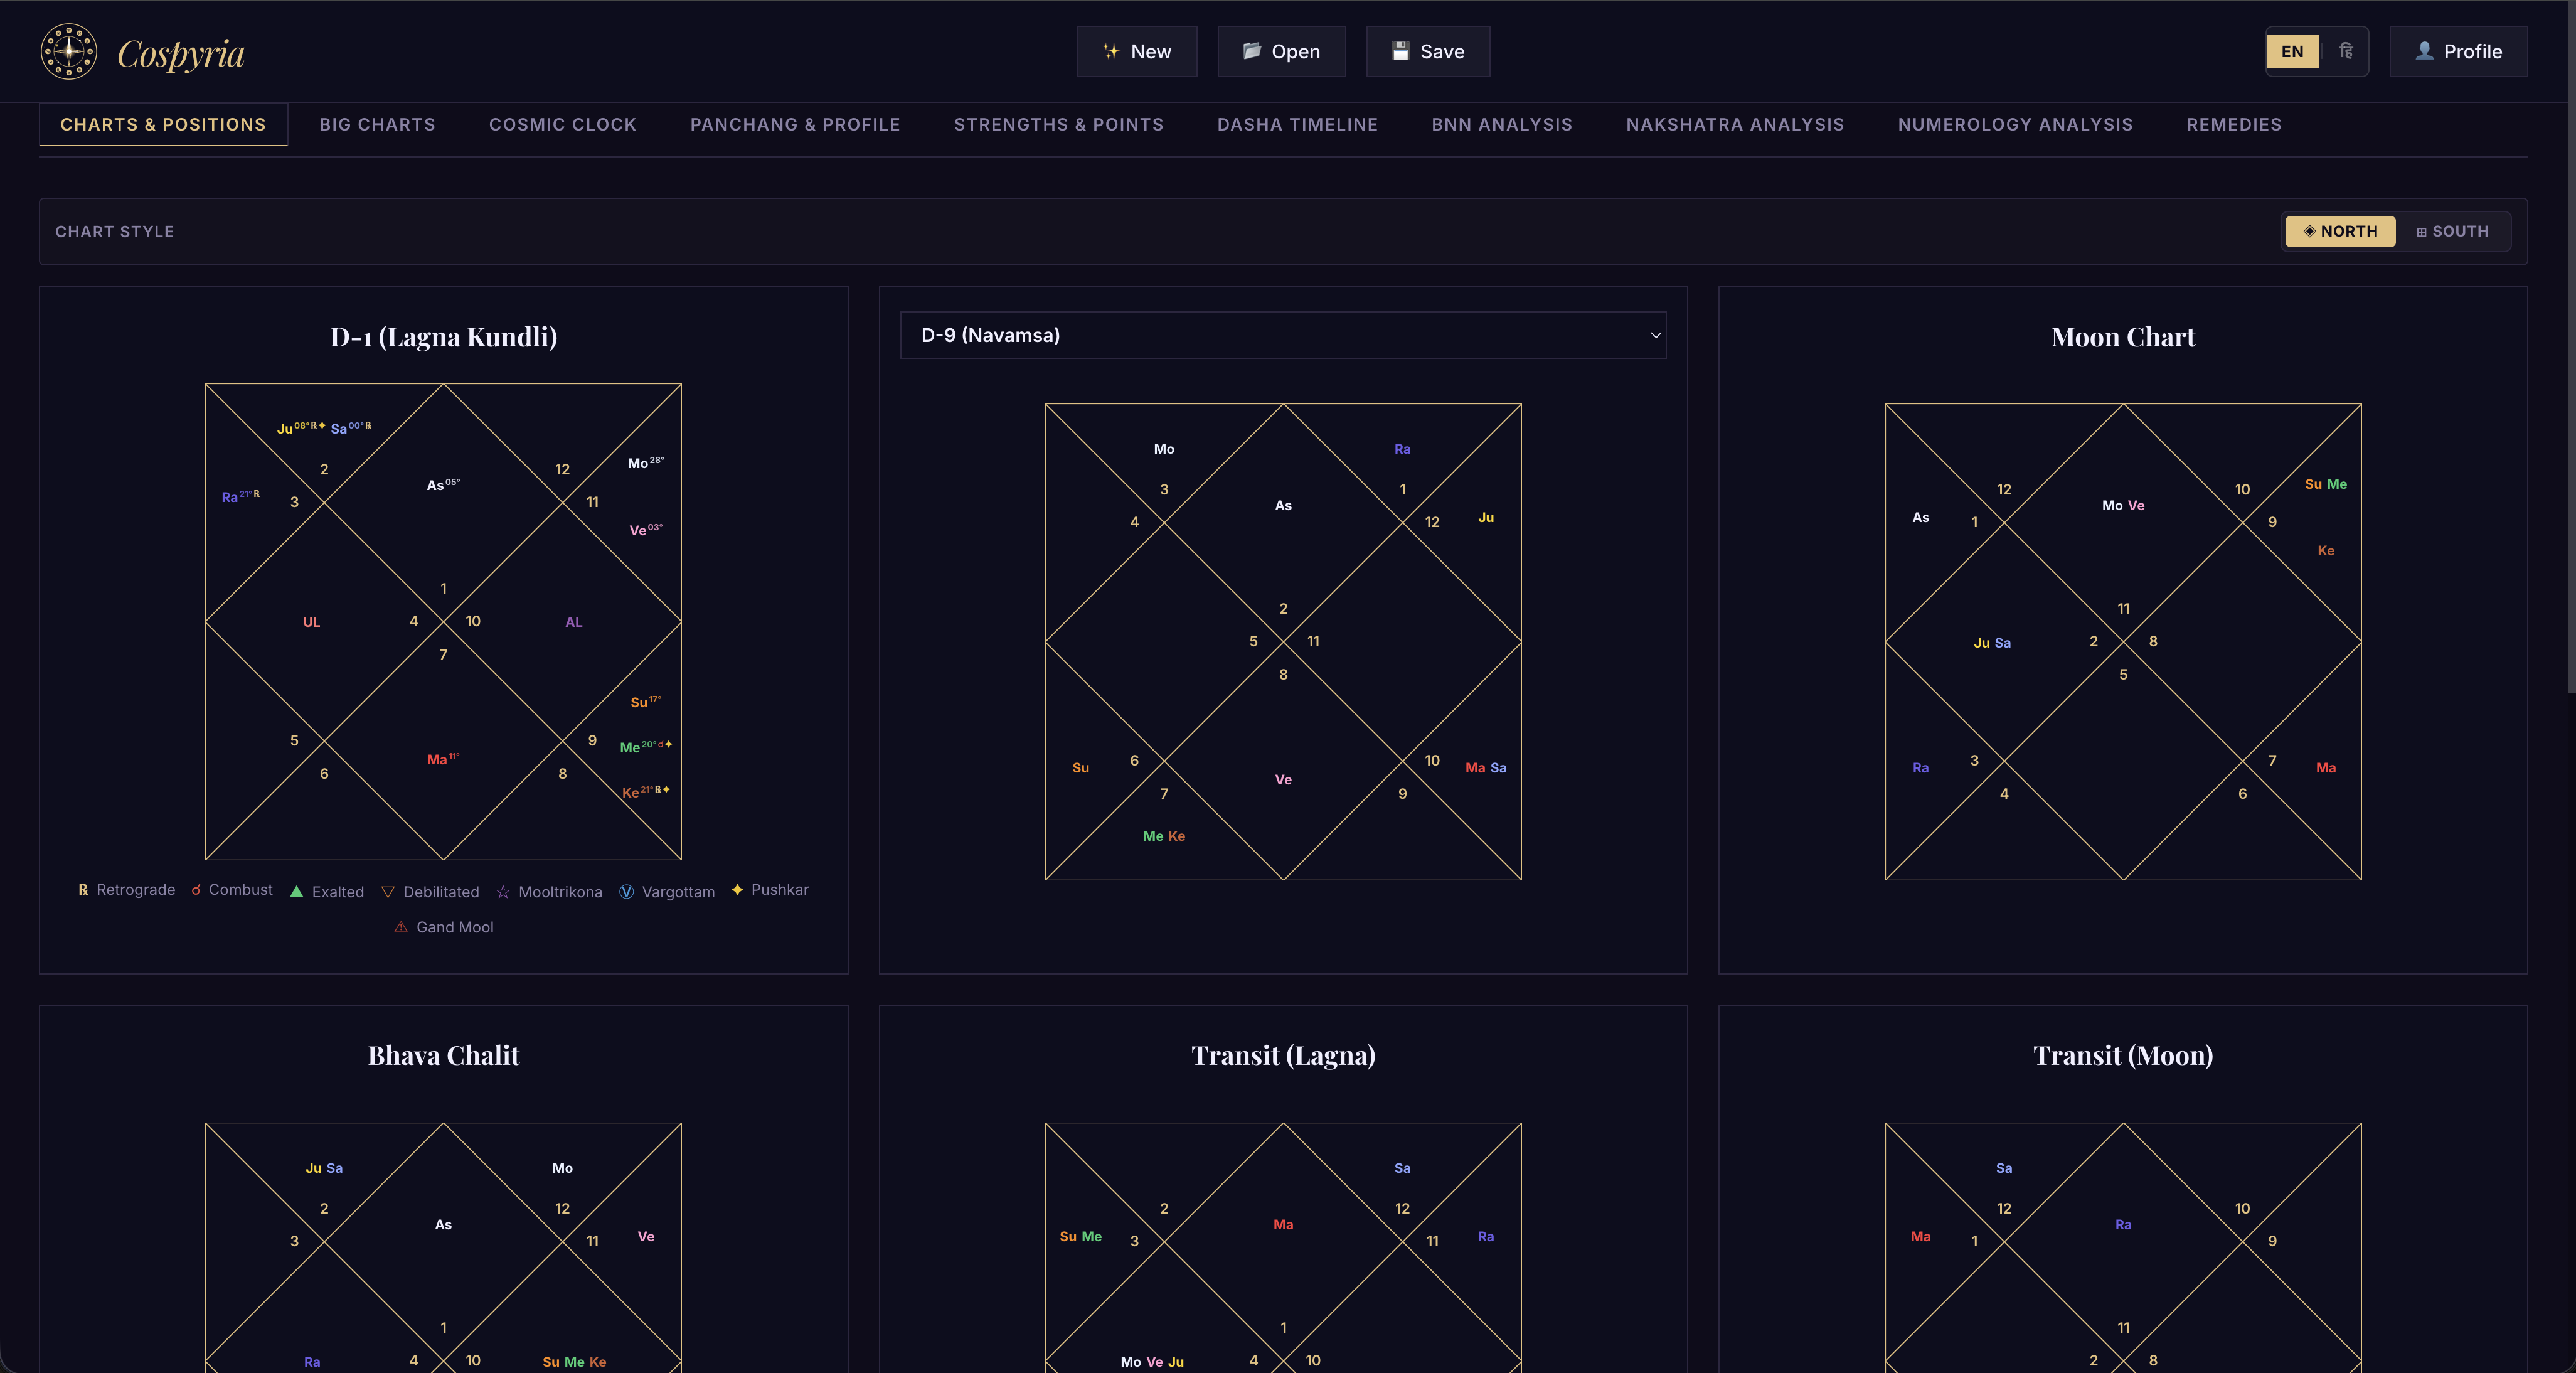Click Me 20° in the D-1 chart

click(646, 747)
